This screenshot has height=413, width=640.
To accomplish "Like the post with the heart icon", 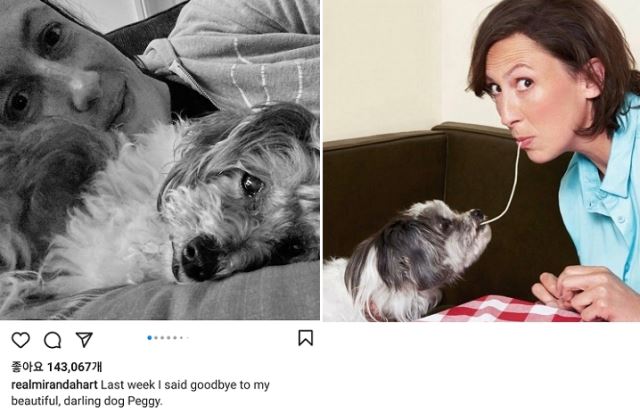I will 20,340.
